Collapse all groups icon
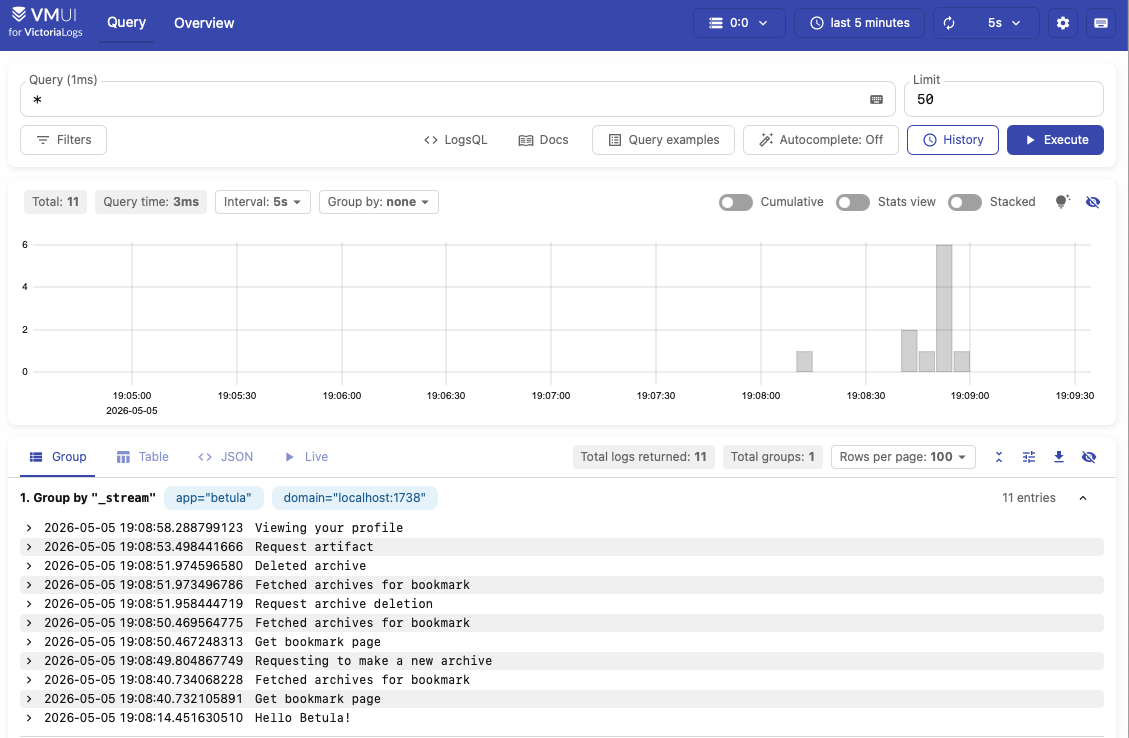1129x738 pixels. 999,457
